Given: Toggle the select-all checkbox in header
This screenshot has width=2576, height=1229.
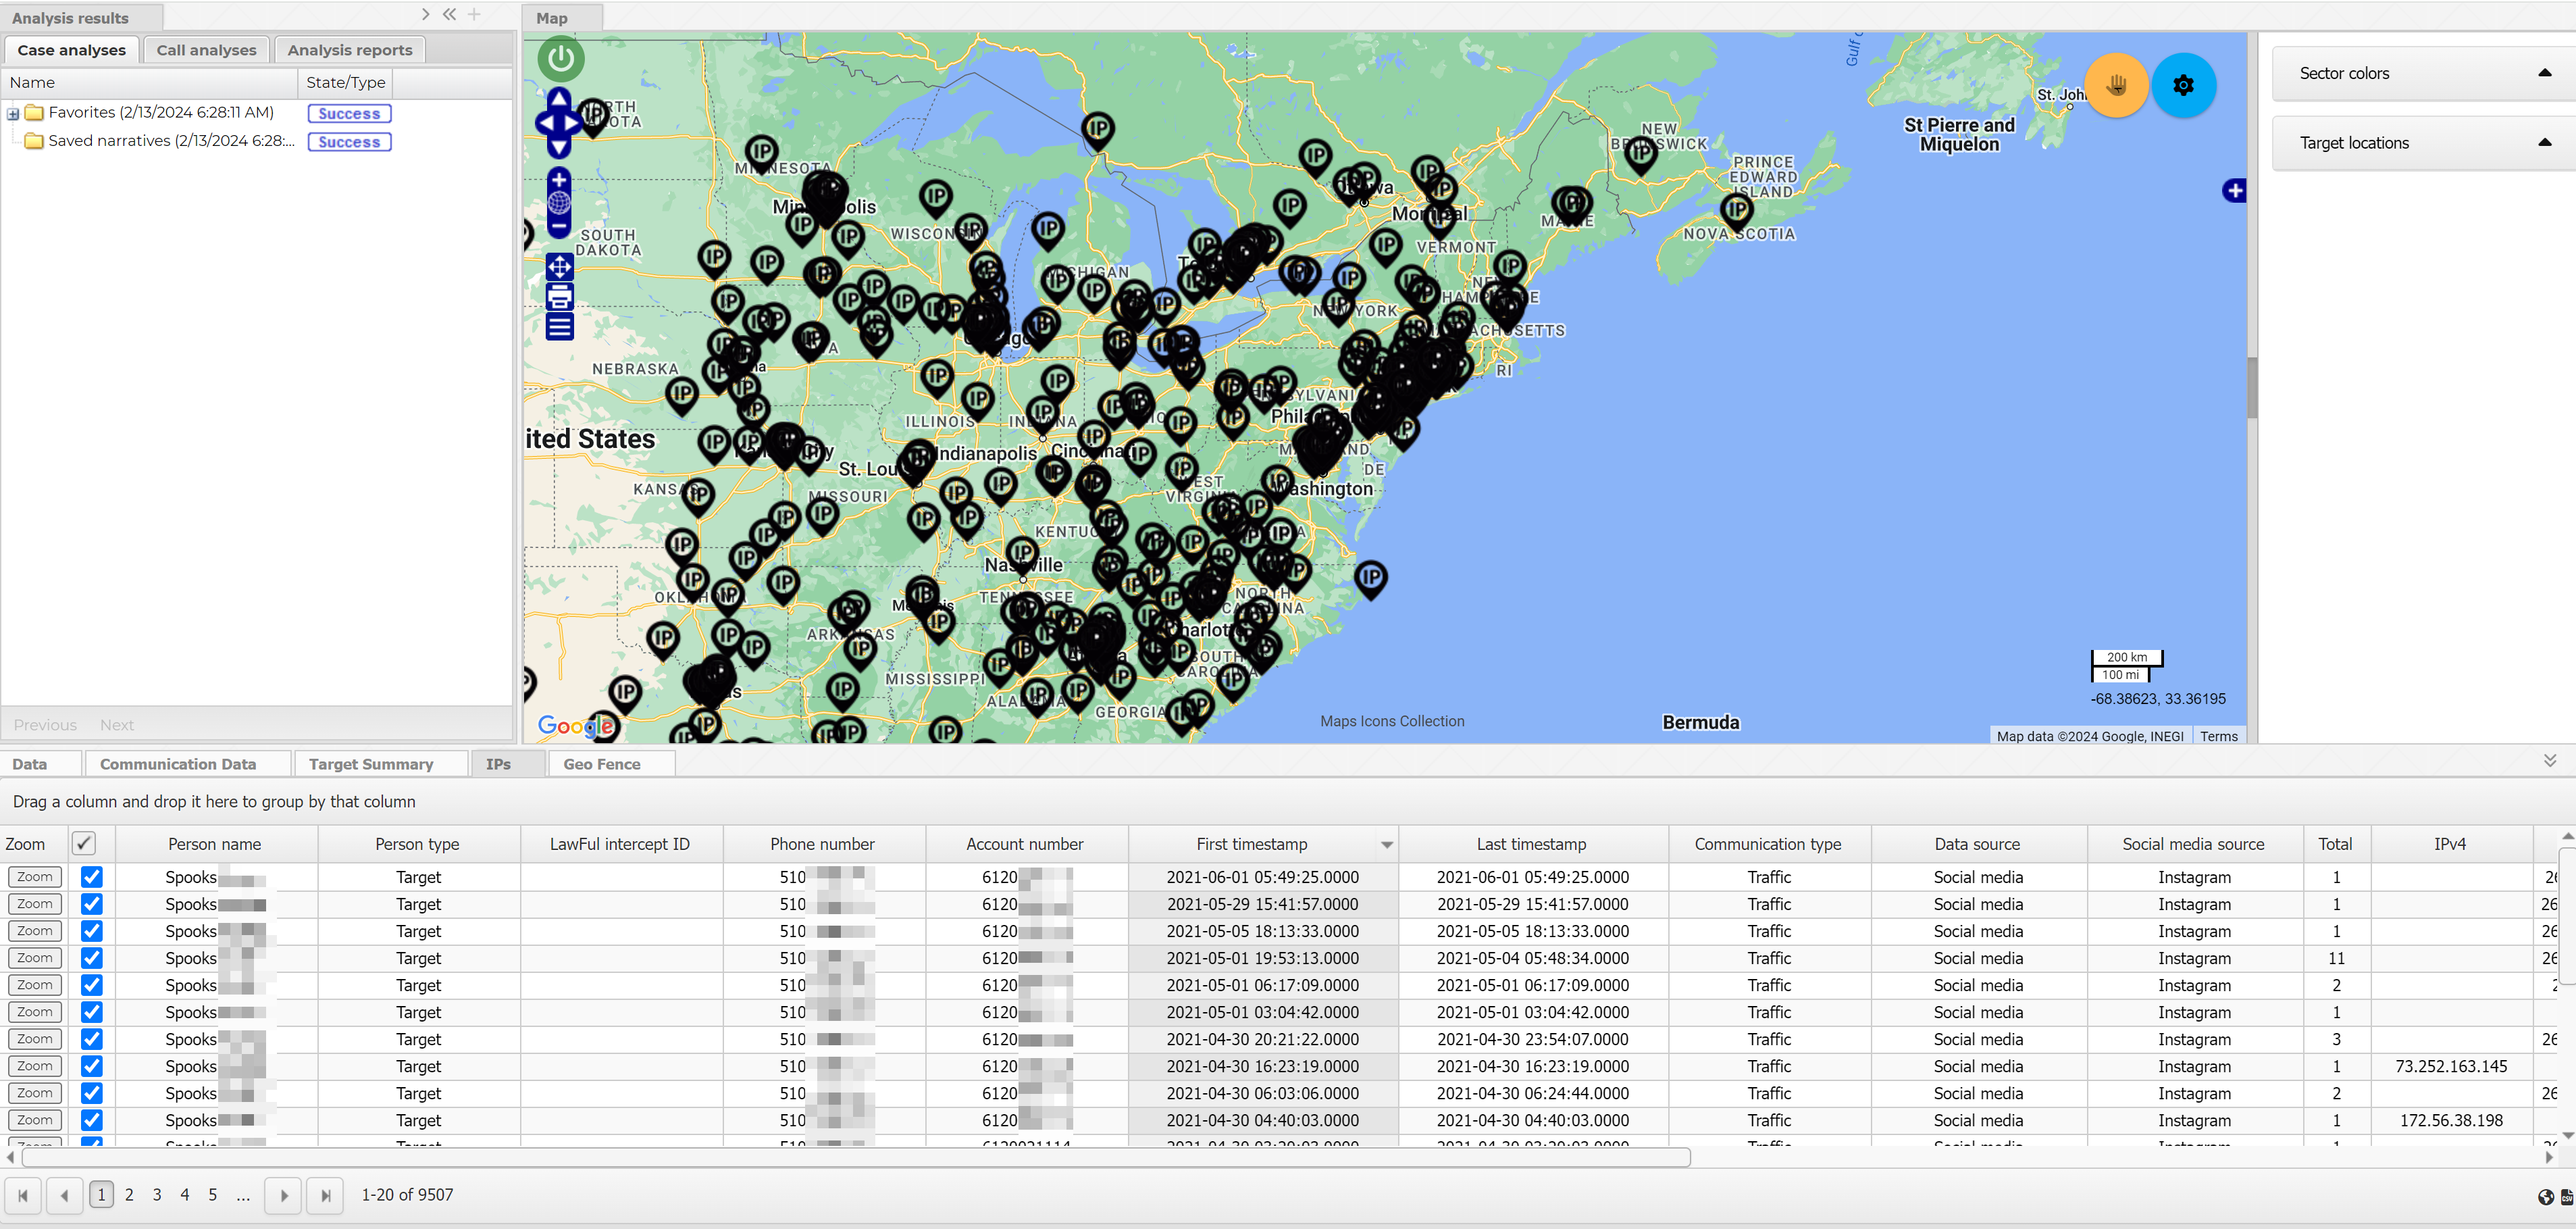Looking at the screenshot, I should (84, 843).
